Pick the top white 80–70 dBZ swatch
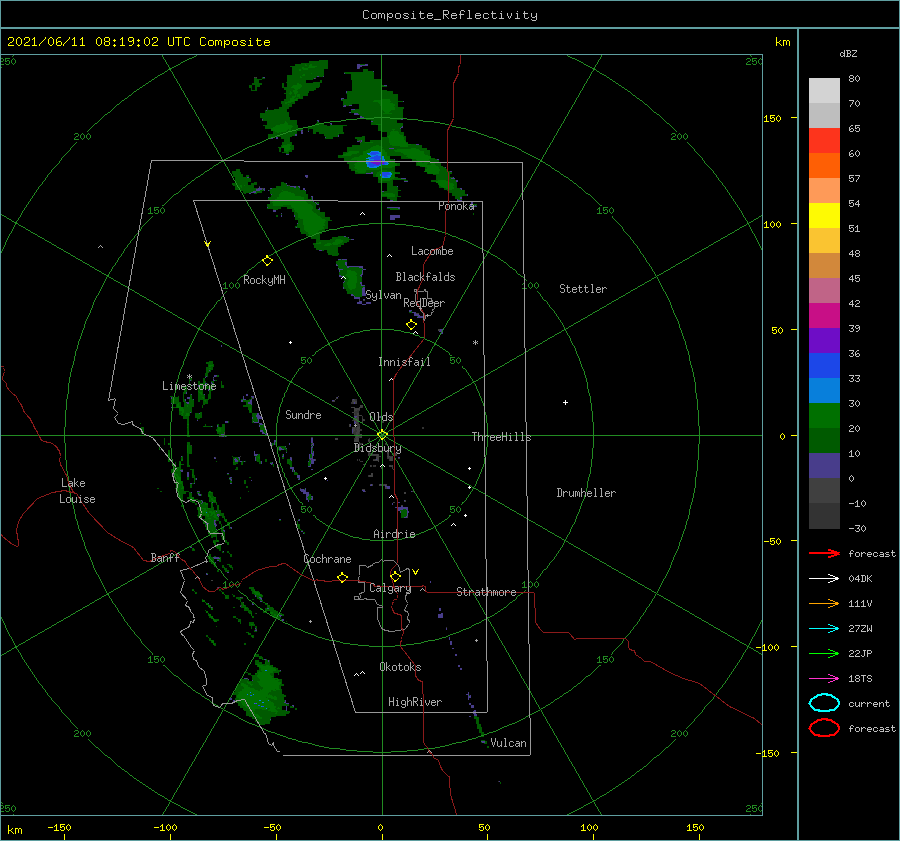Image resolution: width=900 pixels, height=841 pixels. (x=824, y=91)
